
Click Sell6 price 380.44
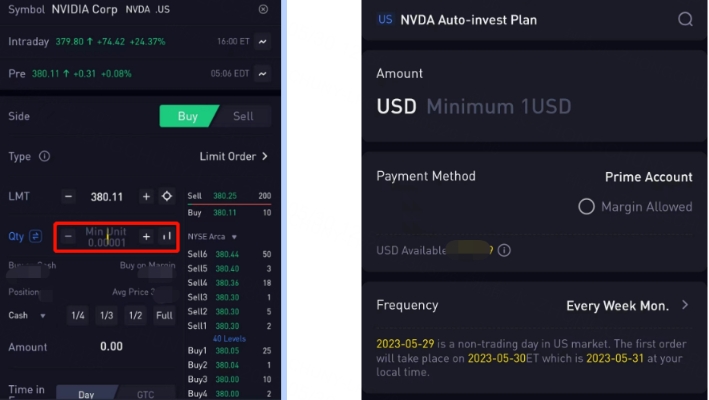pyautogui.click(x=227, y=254)
